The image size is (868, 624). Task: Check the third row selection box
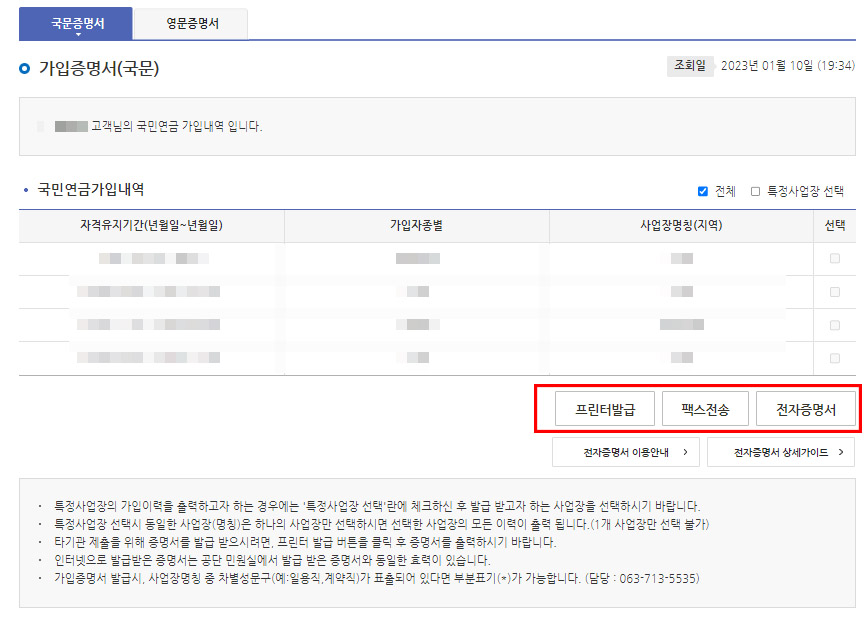(x=834, y=324)
